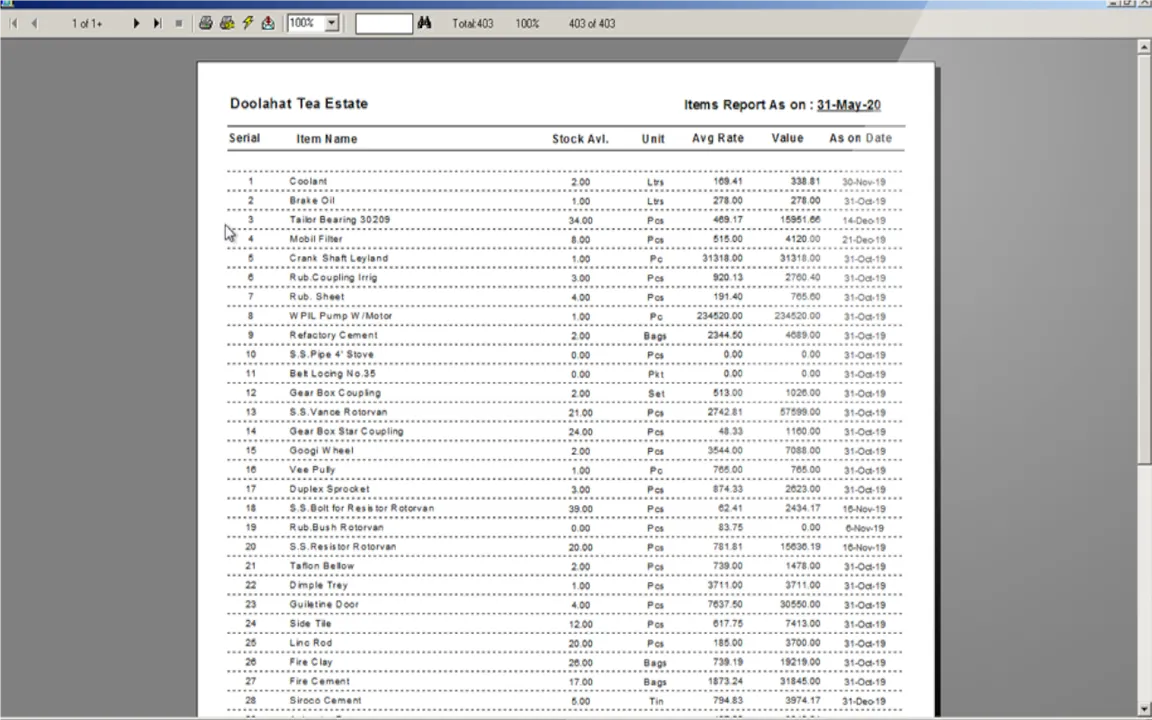Select Googi Wheel item name
Screen dimensions: 1152x720
321,450
